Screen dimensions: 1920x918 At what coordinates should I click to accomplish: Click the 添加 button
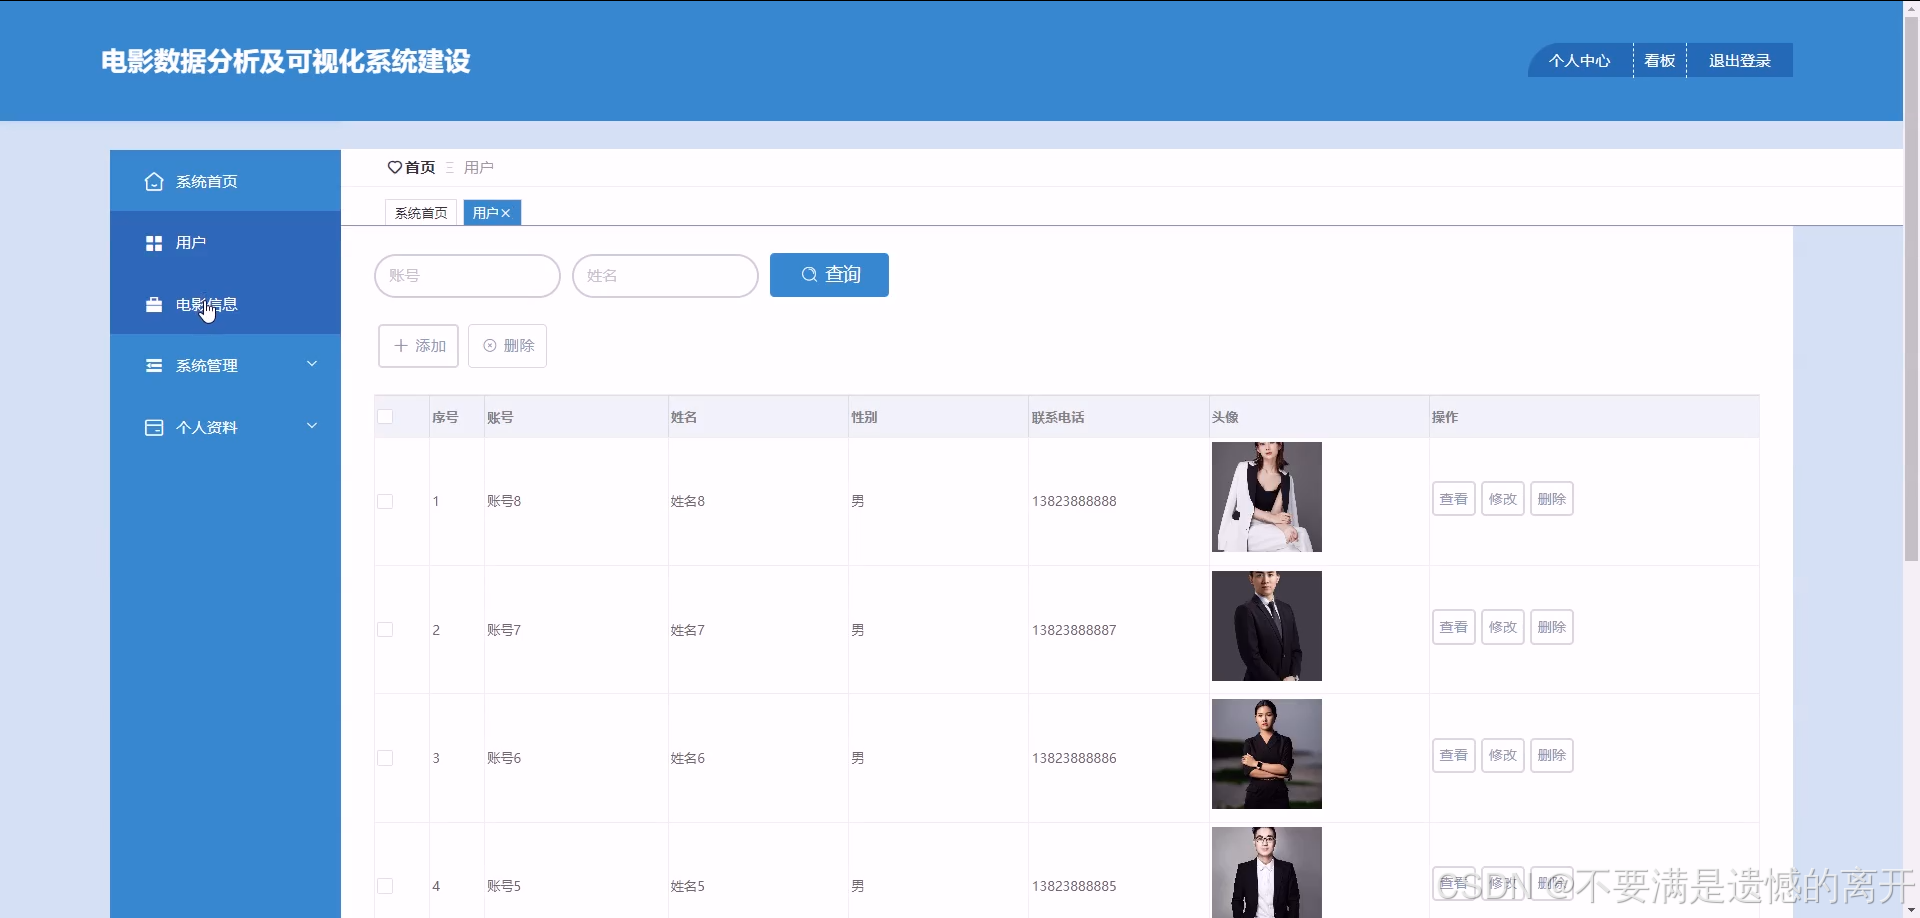418,346
